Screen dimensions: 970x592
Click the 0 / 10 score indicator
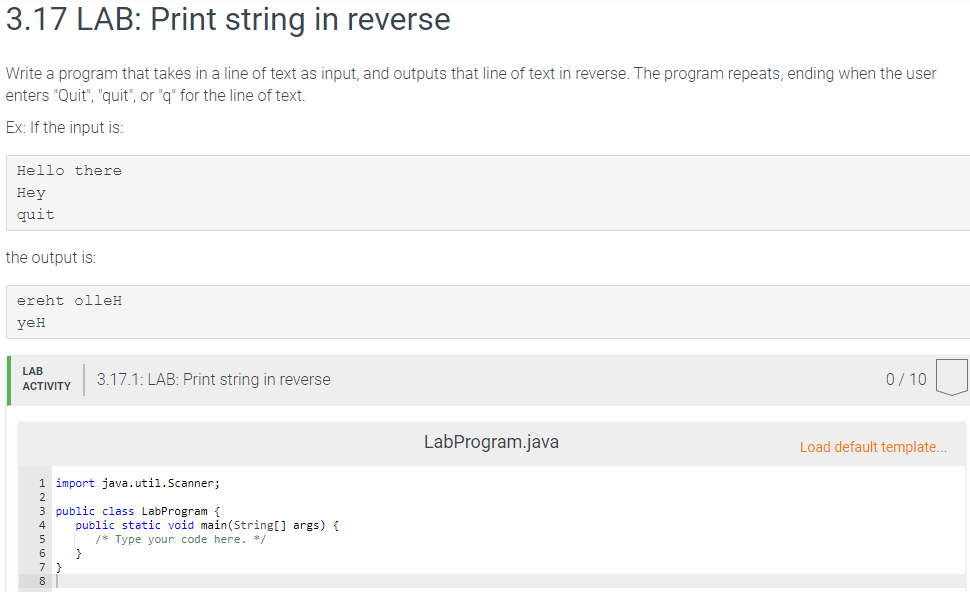906,379
